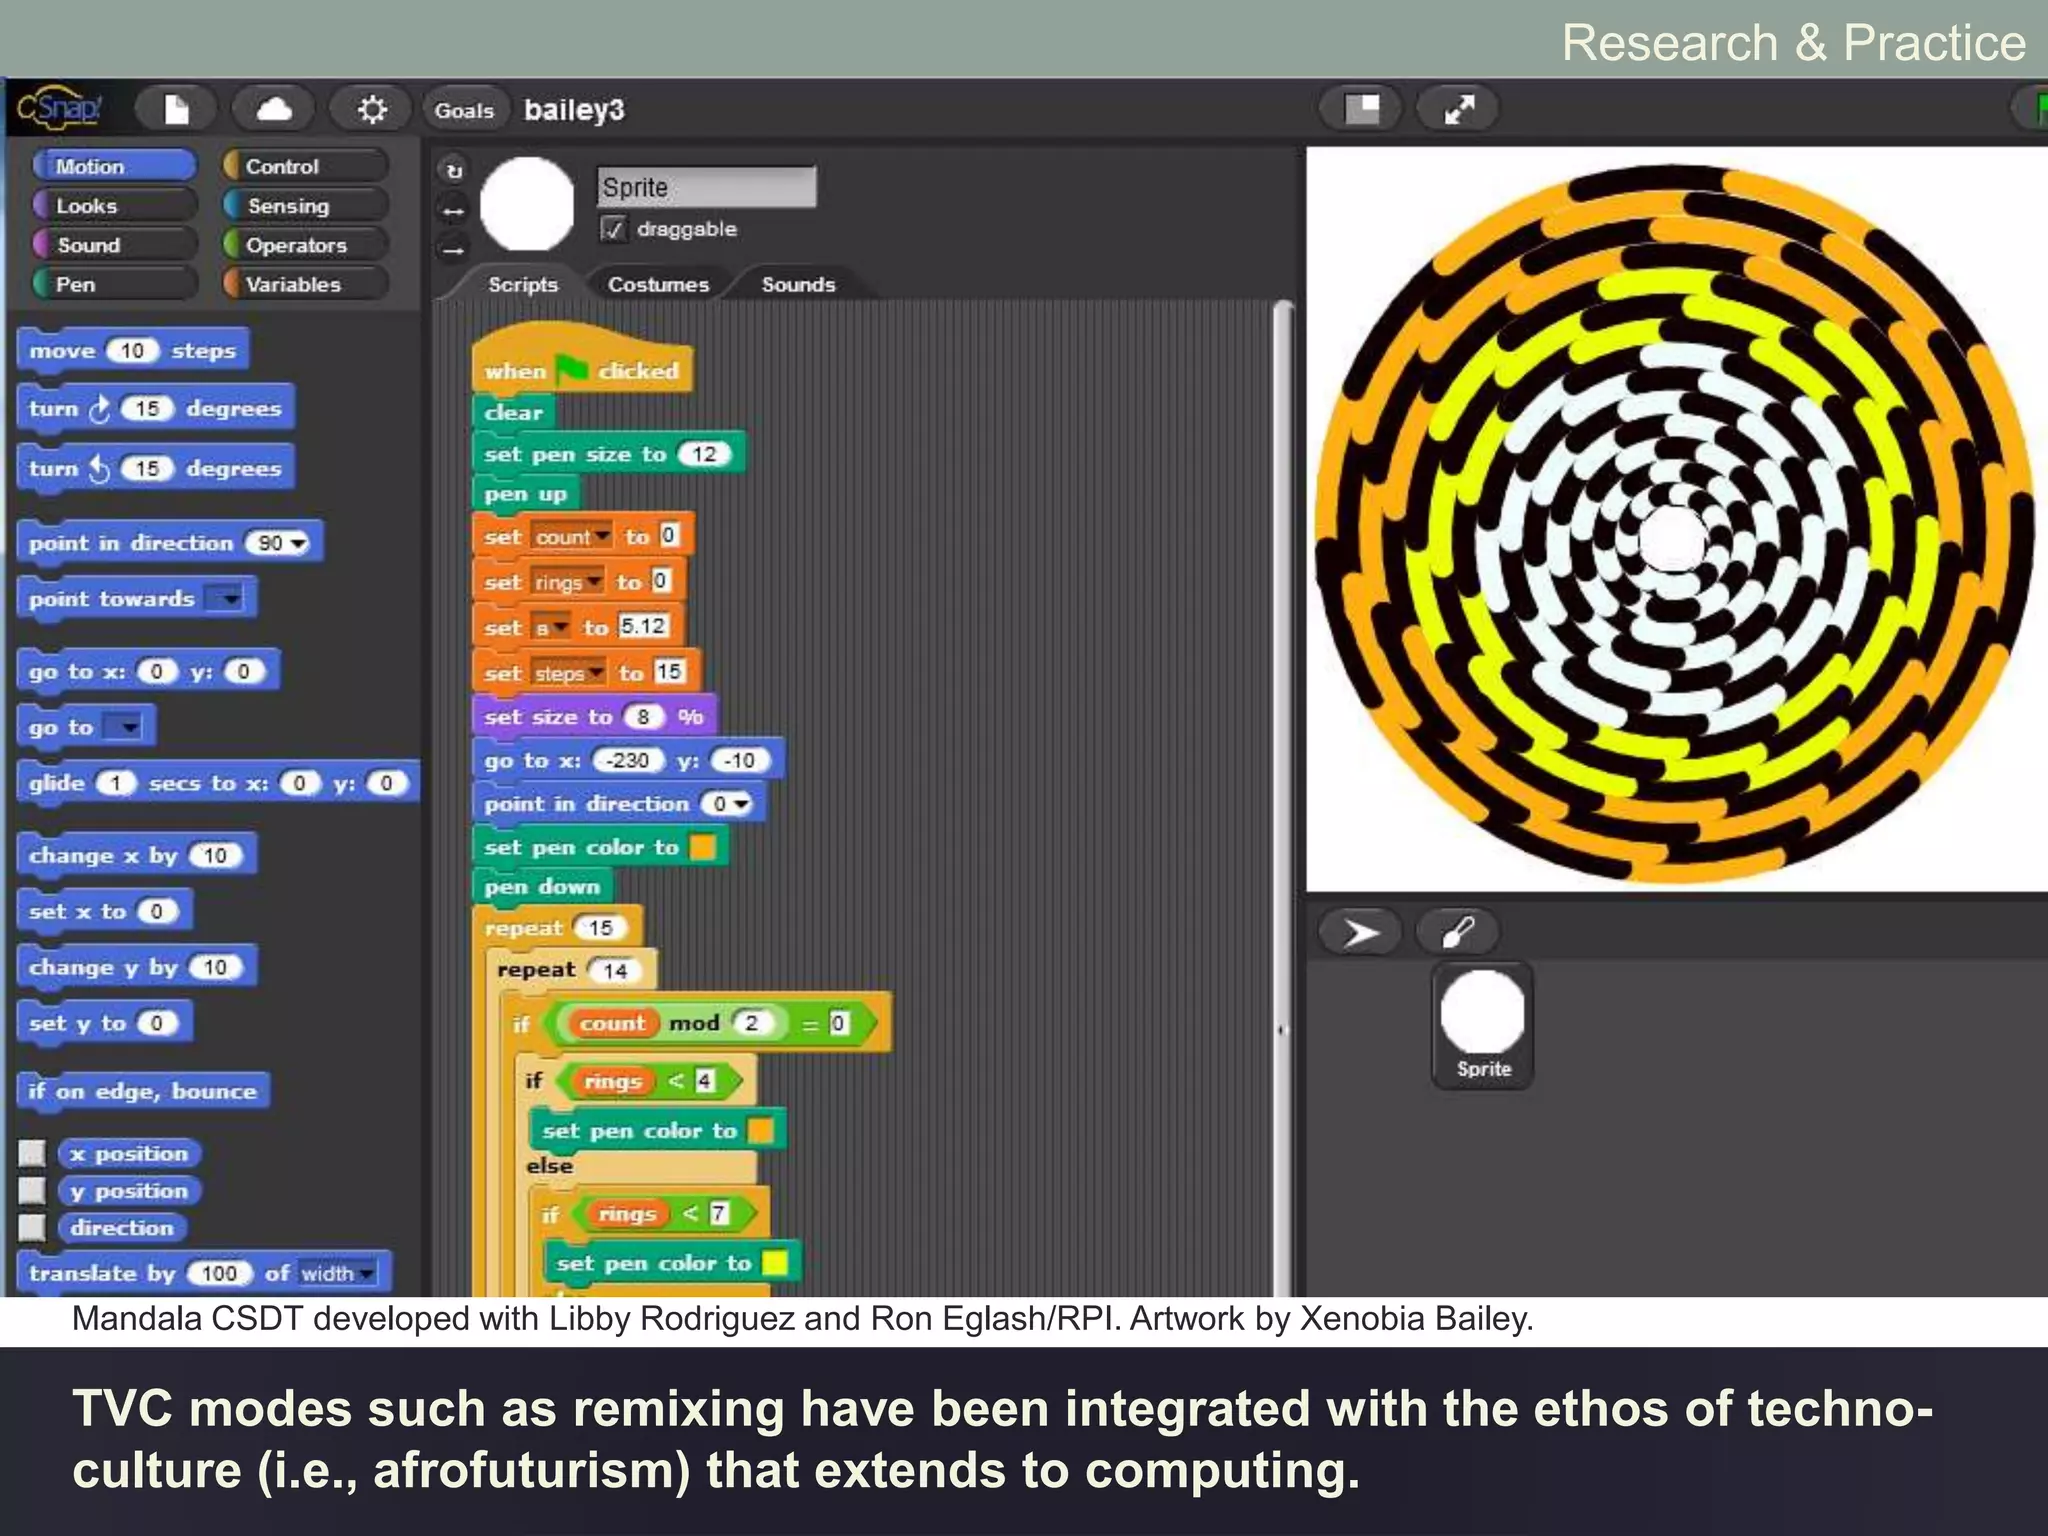Enable the x position watcher checkbox
2048x1536 pixels.
pyautogui.click(x=32, y=1153)
